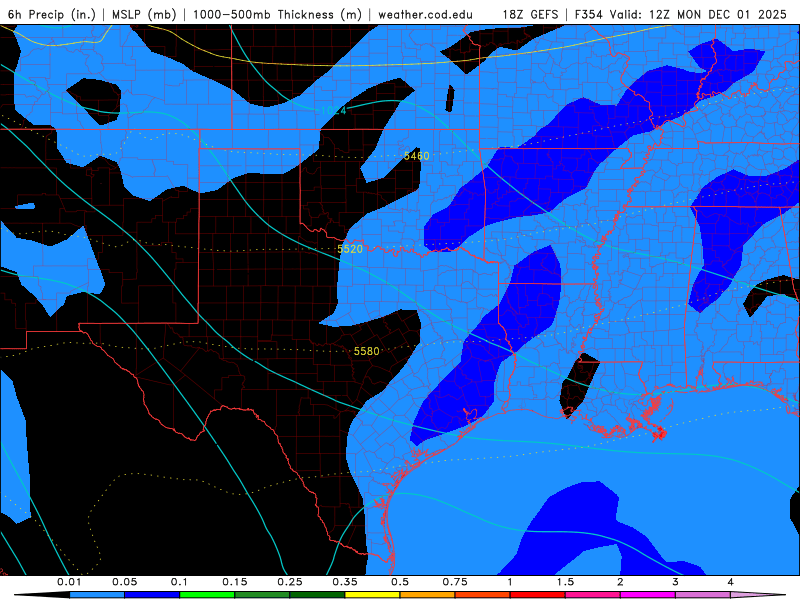Click the legend value 4
Screen dimensions: 800x600
click(x=731, y=582)
